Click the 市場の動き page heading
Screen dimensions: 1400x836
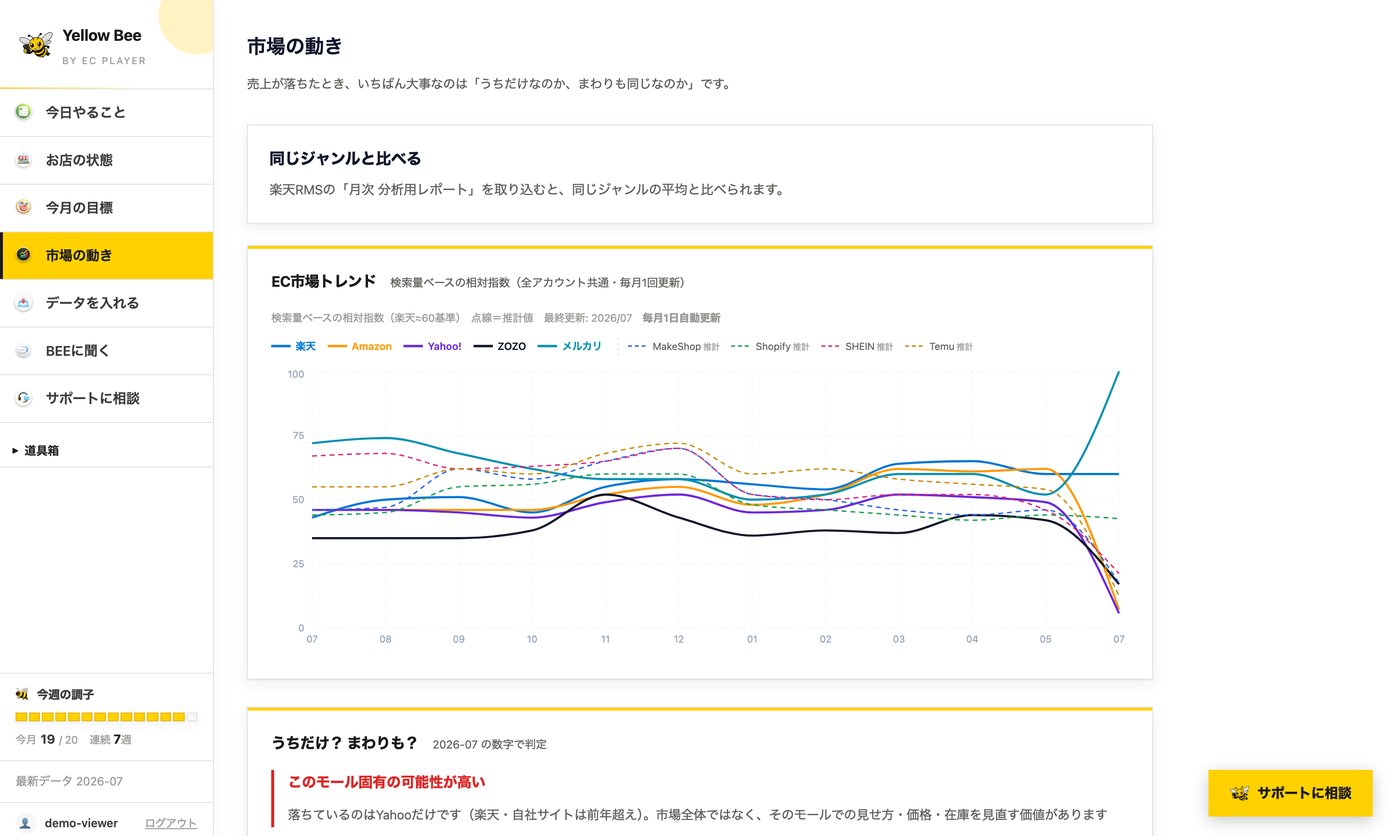[x=295, y=46]
